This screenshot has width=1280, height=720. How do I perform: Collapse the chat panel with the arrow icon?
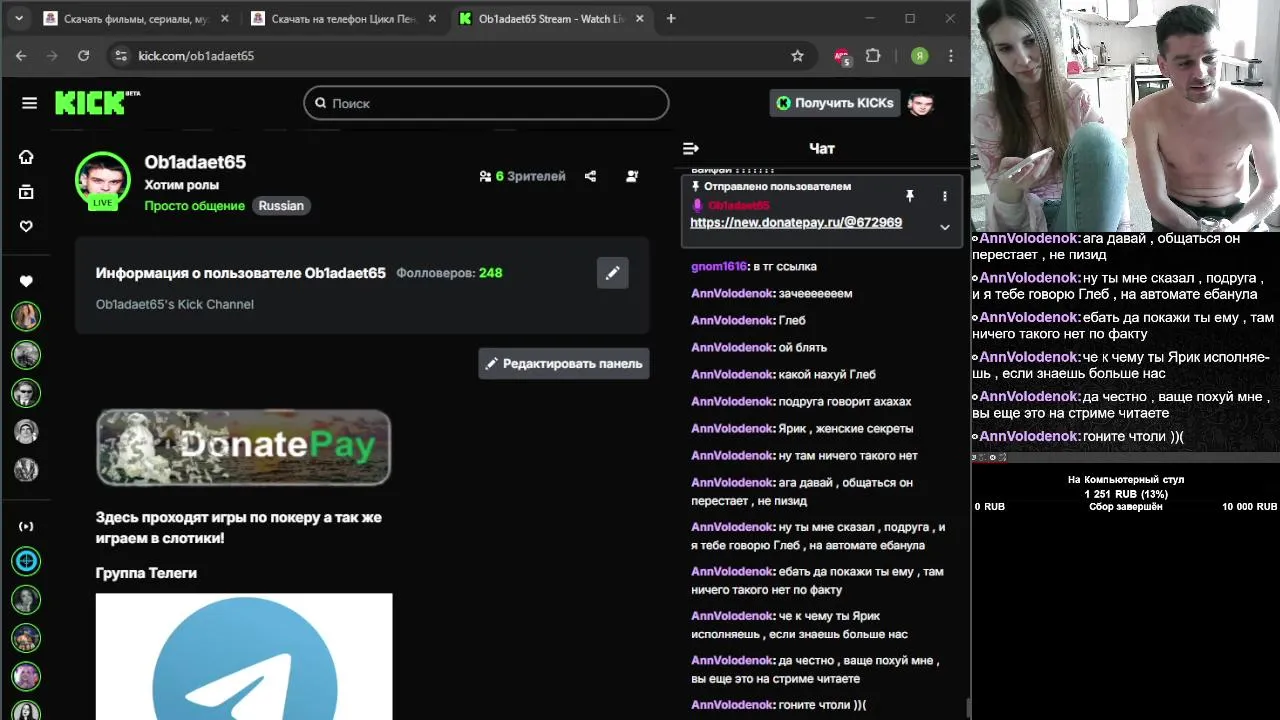pyautogui.click(x=690, y=148)
